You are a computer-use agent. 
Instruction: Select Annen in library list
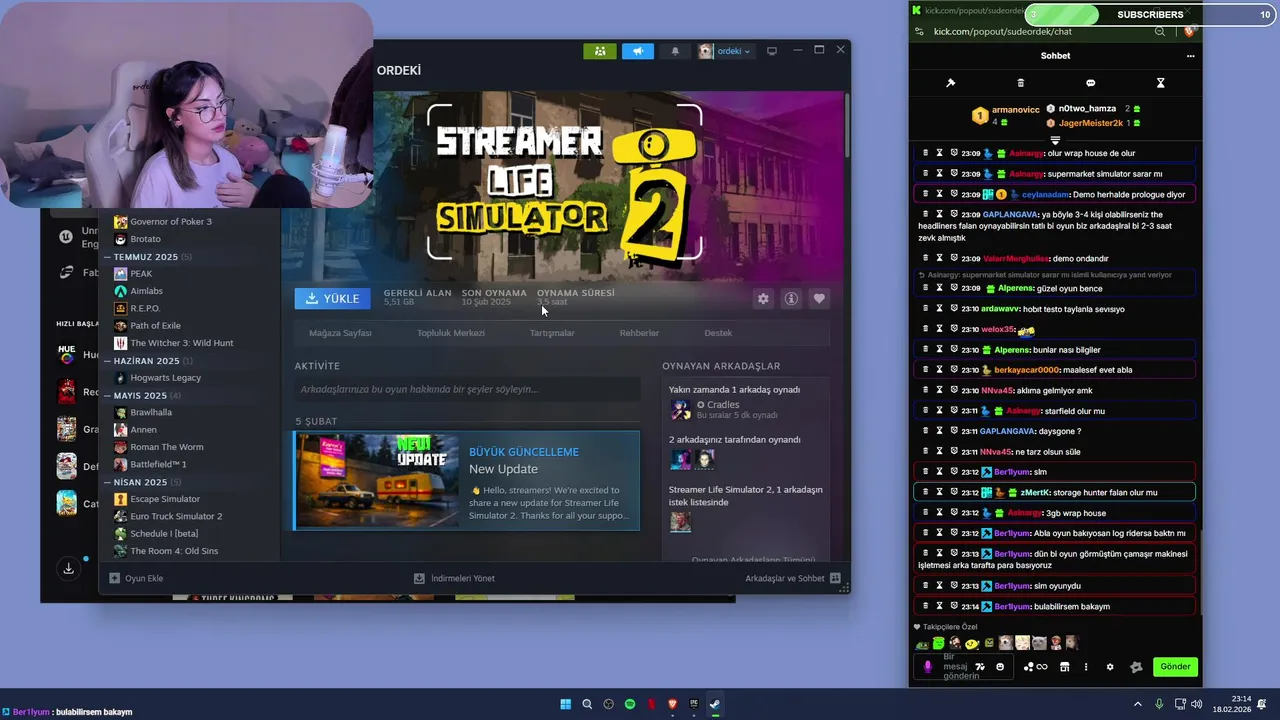[x=143, y=430]
